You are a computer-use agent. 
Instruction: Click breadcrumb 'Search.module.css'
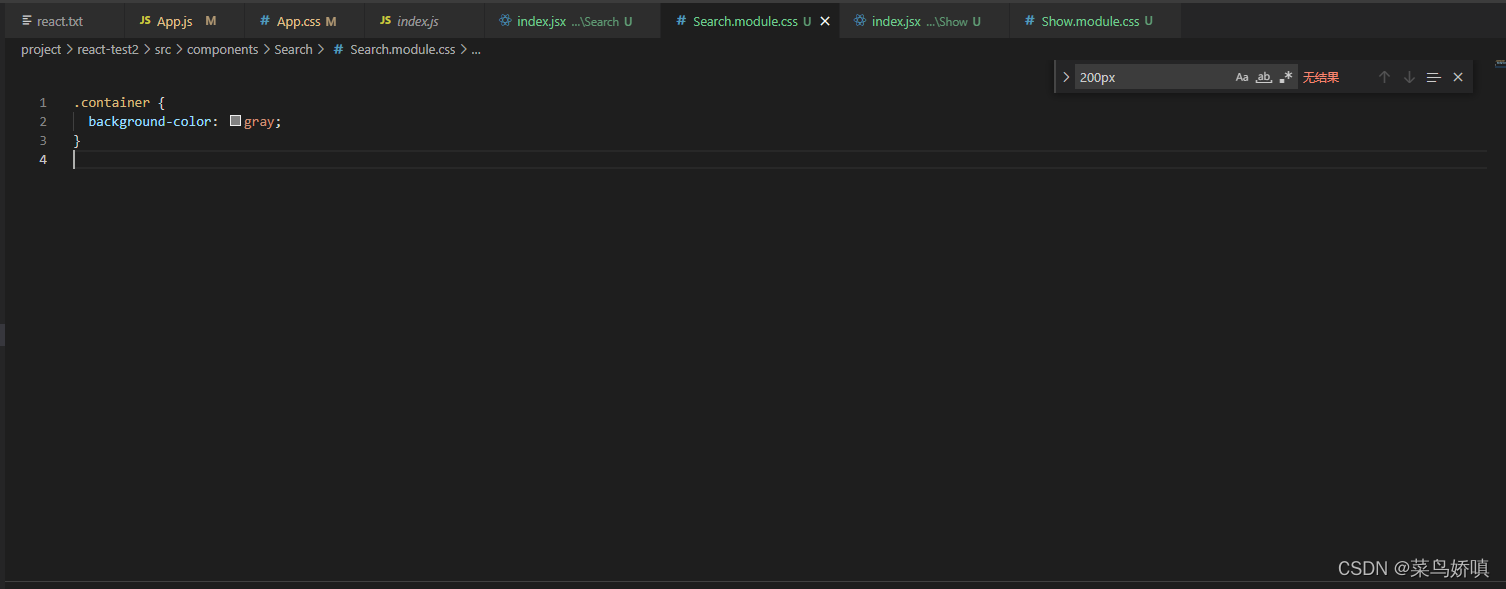[402, 49]
